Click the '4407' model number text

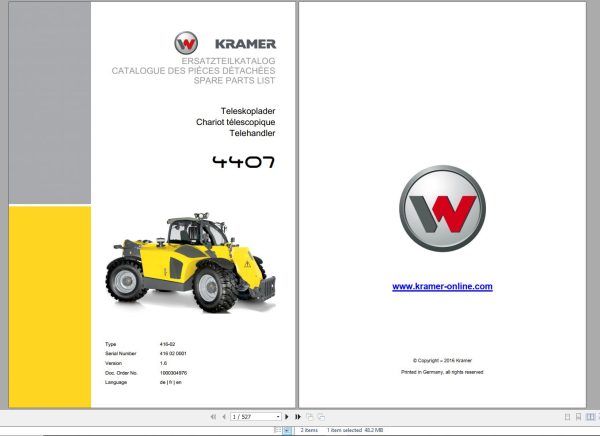244,162
